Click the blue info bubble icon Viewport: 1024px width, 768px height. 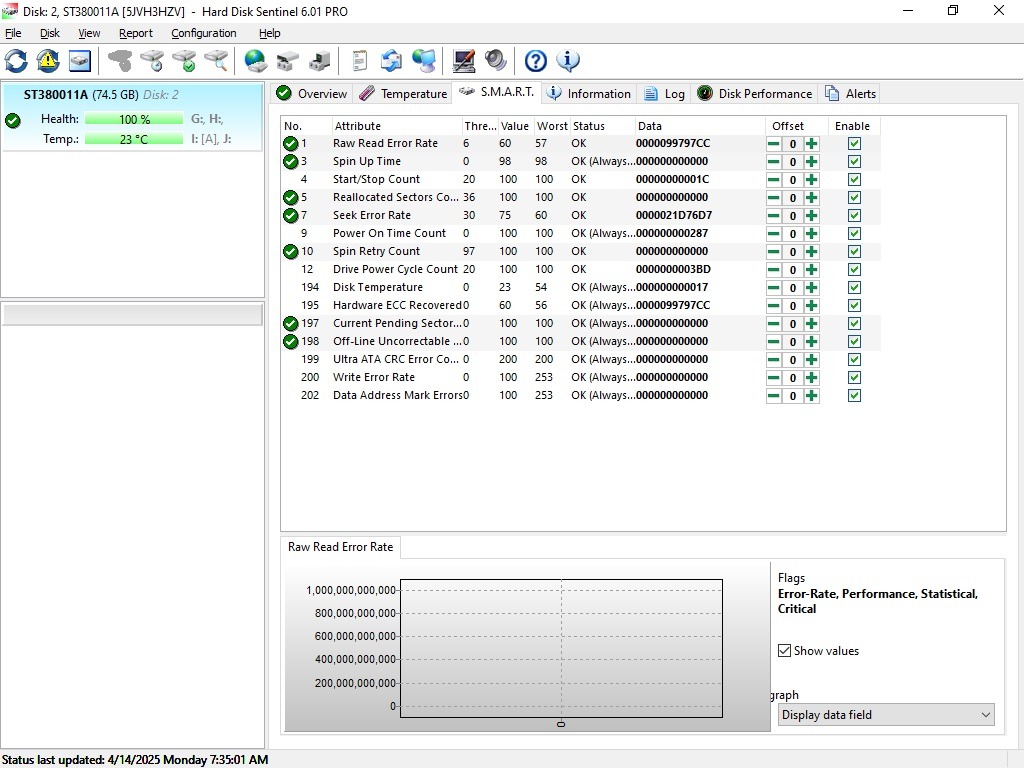point(568,61)
